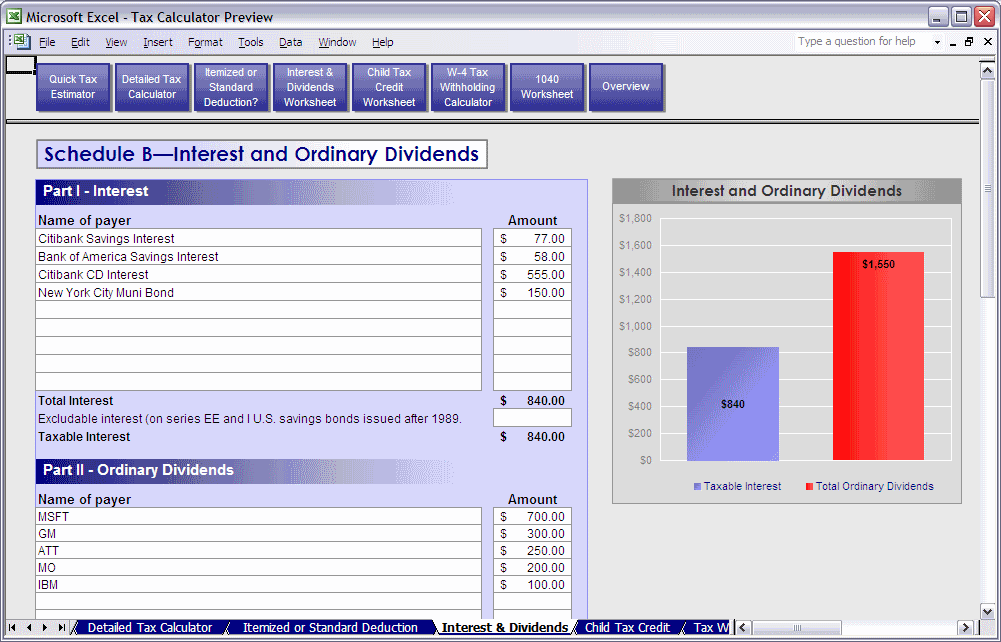Select the IBM dividend payer cell
The image size is (1001, 642).
point(259,584)
